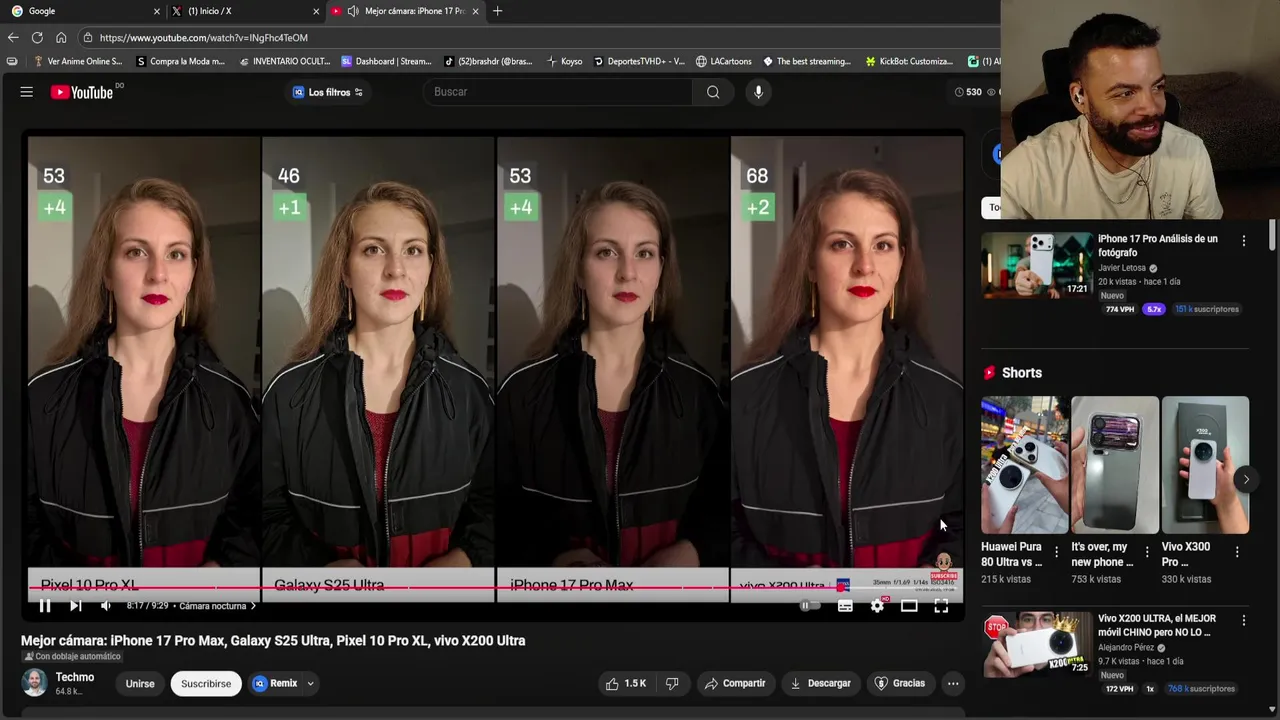Open 'Ver Anime Online S...' bookmark
The width and height of the screenshot is (1280, 720).
click(78, 61)
